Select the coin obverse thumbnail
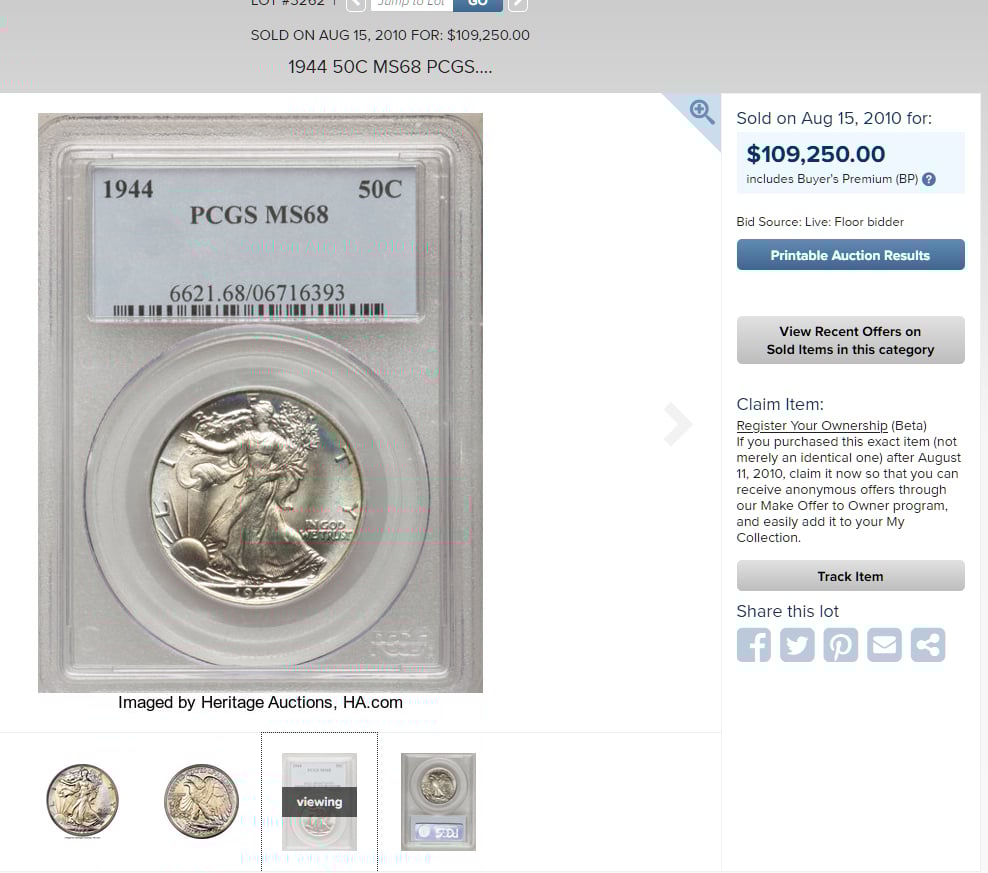 tap(83, 801)
